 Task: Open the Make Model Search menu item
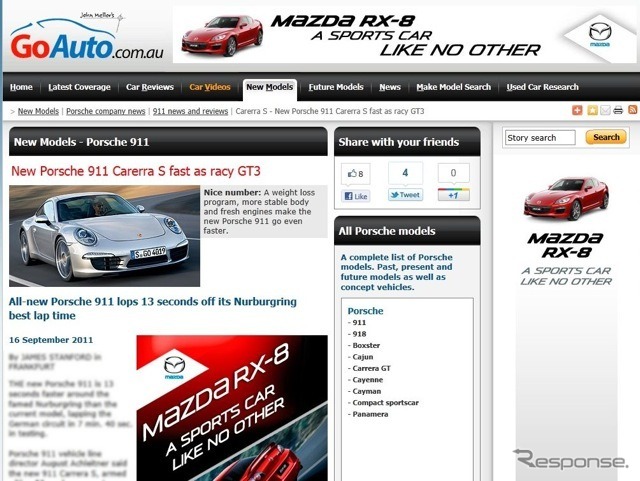pos(453,87)
